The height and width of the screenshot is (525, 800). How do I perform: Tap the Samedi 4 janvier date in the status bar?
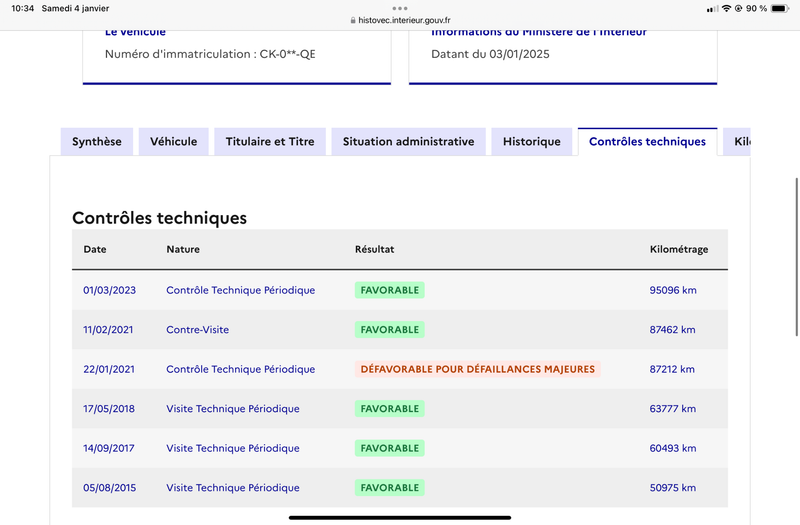75,8
